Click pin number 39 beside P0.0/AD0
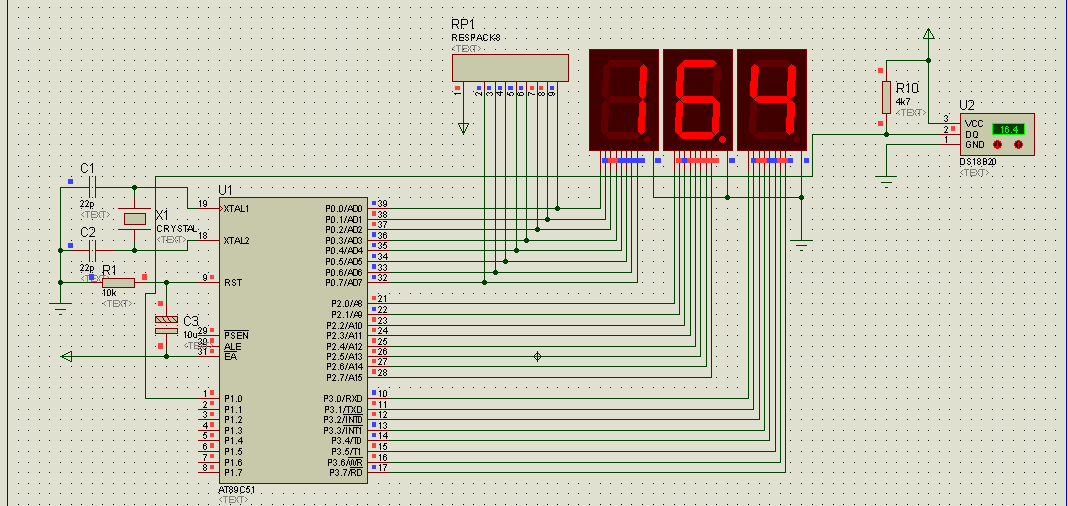Viewport: 1068px width, 506px height. (382, 204)
